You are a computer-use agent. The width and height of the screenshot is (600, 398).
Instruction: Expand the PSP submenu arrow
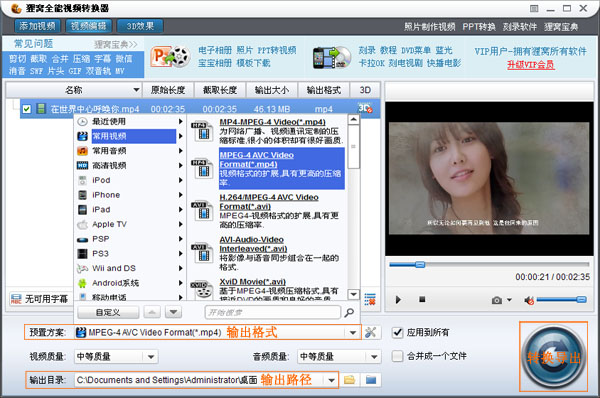(181, 239)
